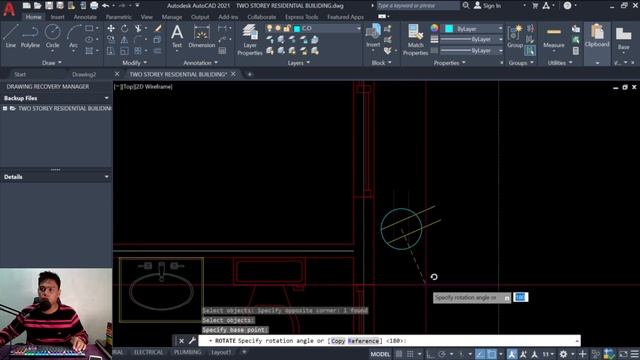Click the keyword search field

point(418,6)
